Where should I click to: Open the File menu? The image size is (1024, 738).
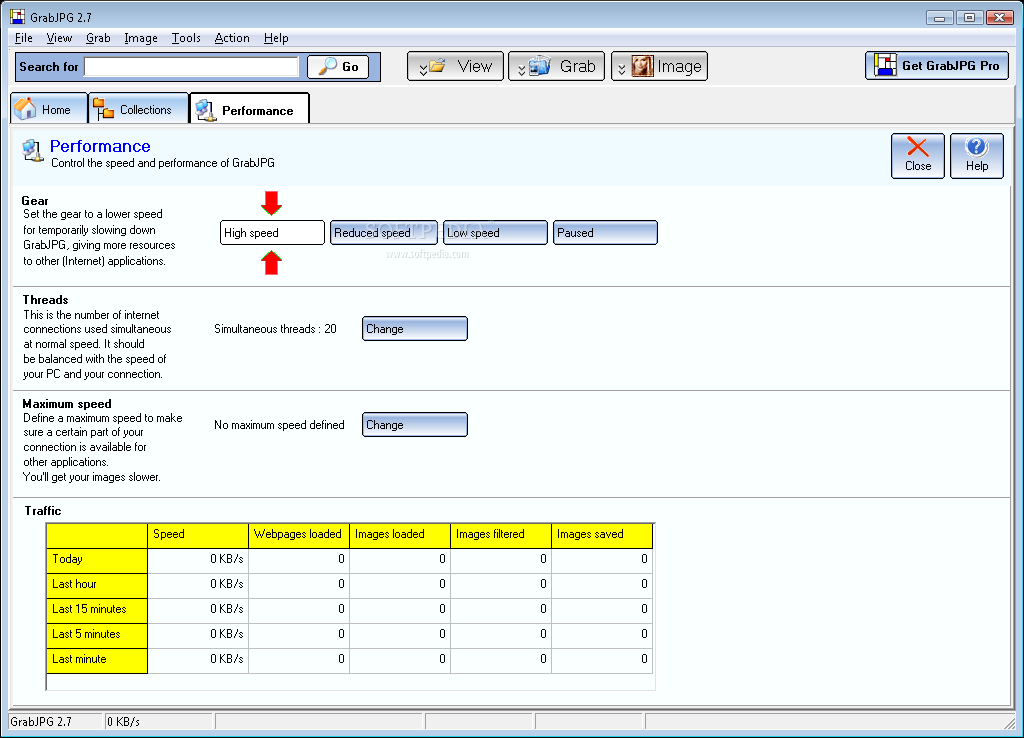point(24,38)
